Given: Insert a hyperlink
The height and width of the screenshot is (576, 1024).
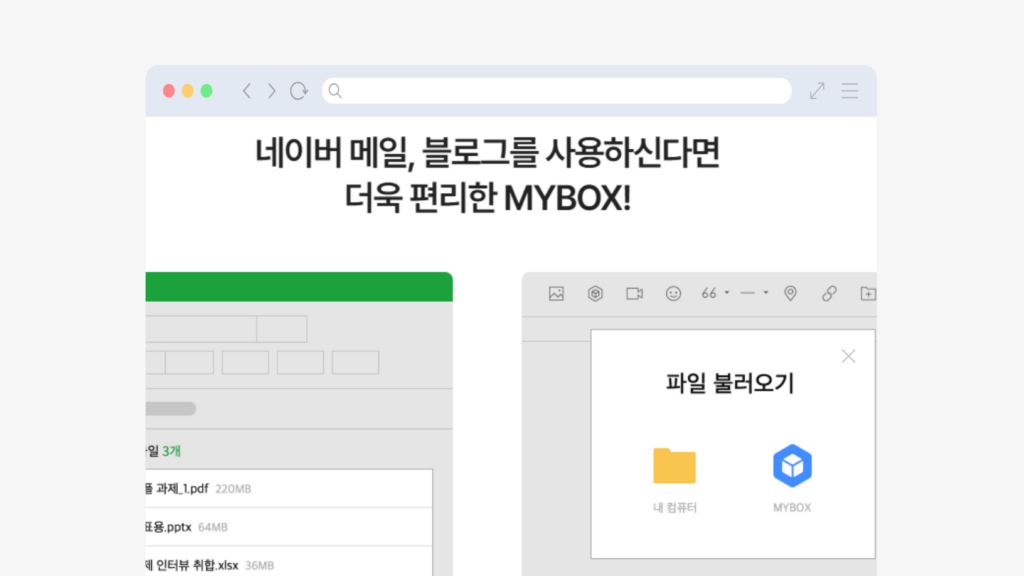Looking at the screenshot, I should coord(830,292).
